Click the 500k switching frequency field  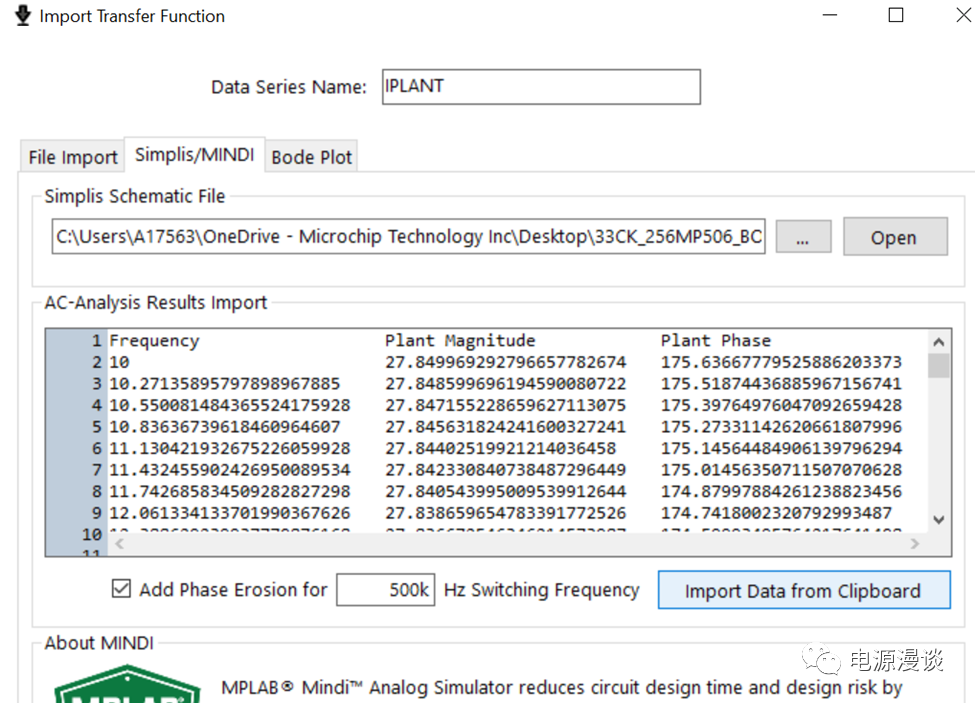point(386,590)
